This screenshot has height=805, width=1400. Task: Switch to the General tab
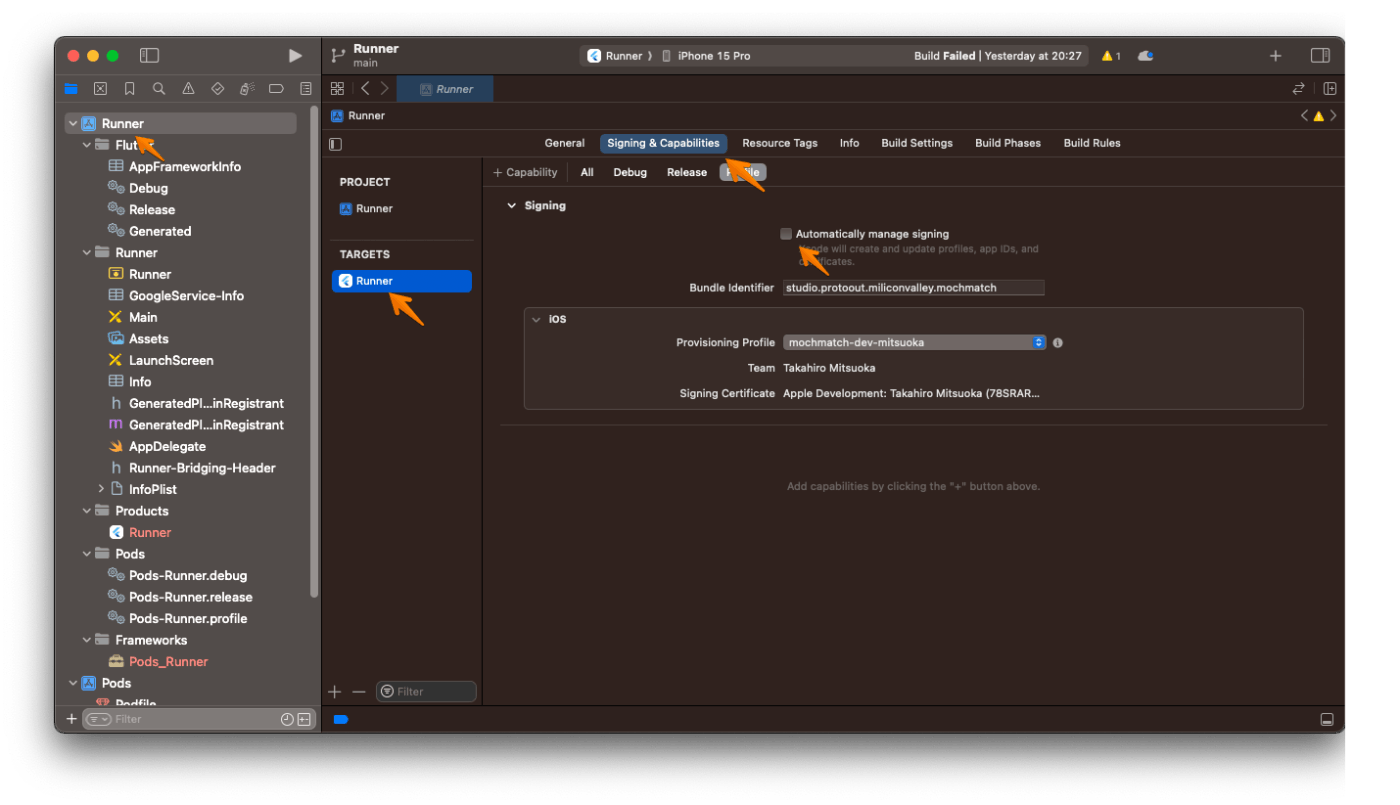(x=565, y=144)
